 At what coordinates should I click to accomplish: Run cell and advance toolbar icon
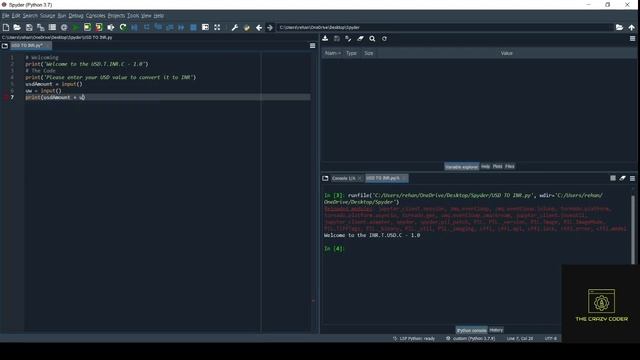pos(99,27)
